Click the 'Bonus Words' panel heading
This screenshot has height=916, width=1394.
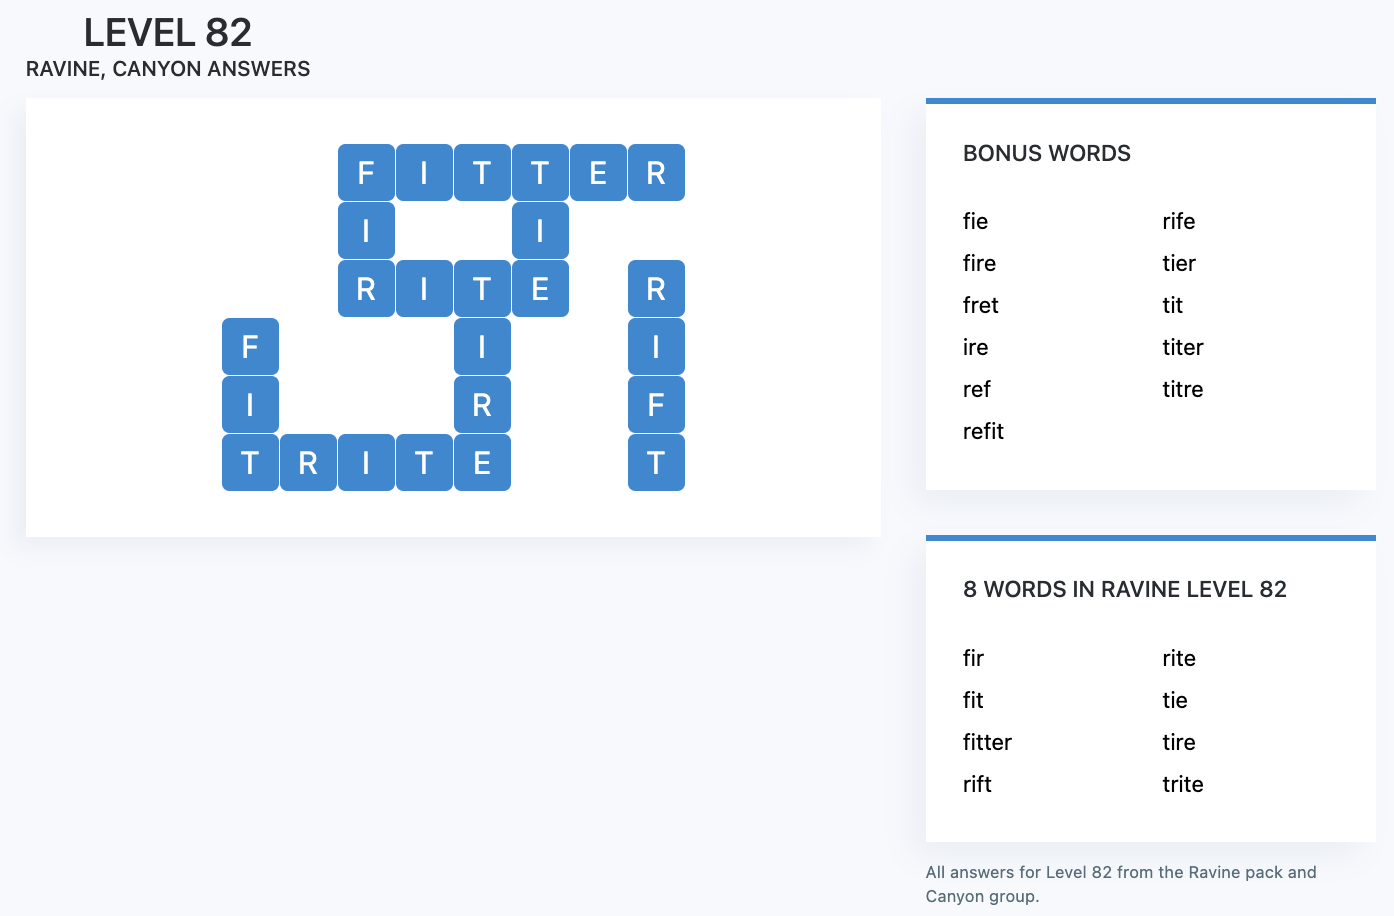[1046, 154]
